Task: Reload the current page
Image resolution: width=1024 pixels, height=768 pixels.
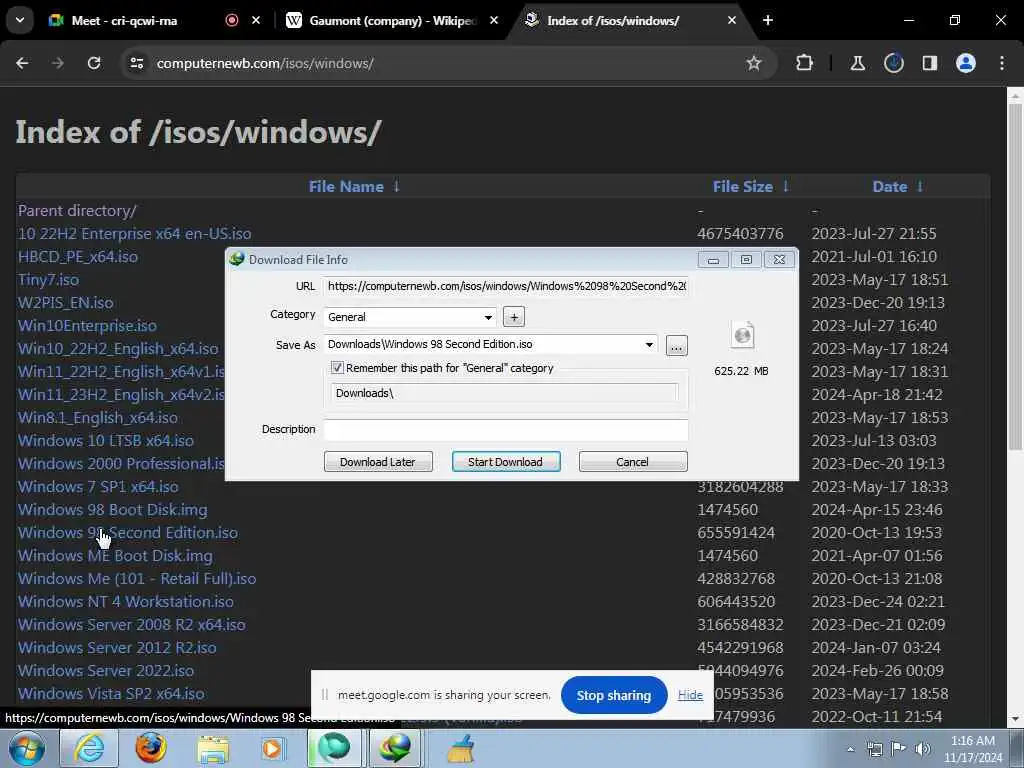Action: click(94, 63)
